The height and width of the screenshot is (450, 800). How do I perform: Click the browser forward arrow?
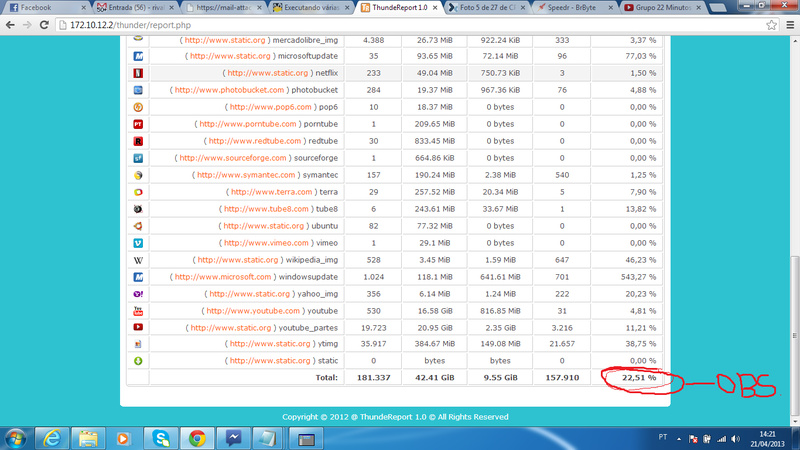(x=27, y=25)
